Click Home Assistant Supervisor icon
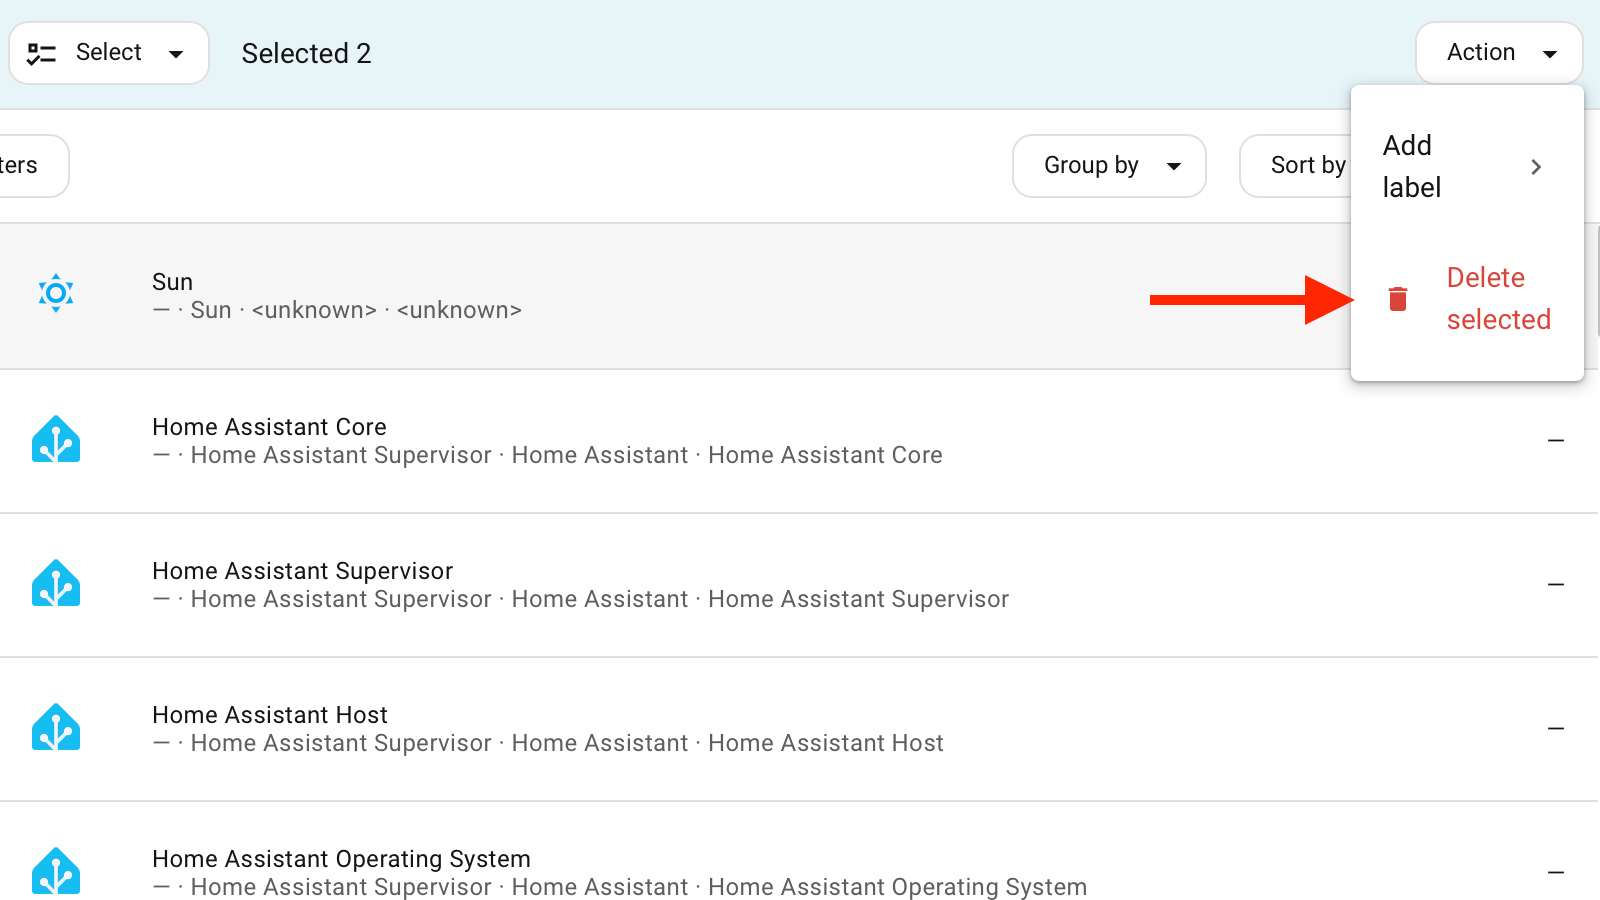Screen dimensions: 1600x900 click(56, 583)
